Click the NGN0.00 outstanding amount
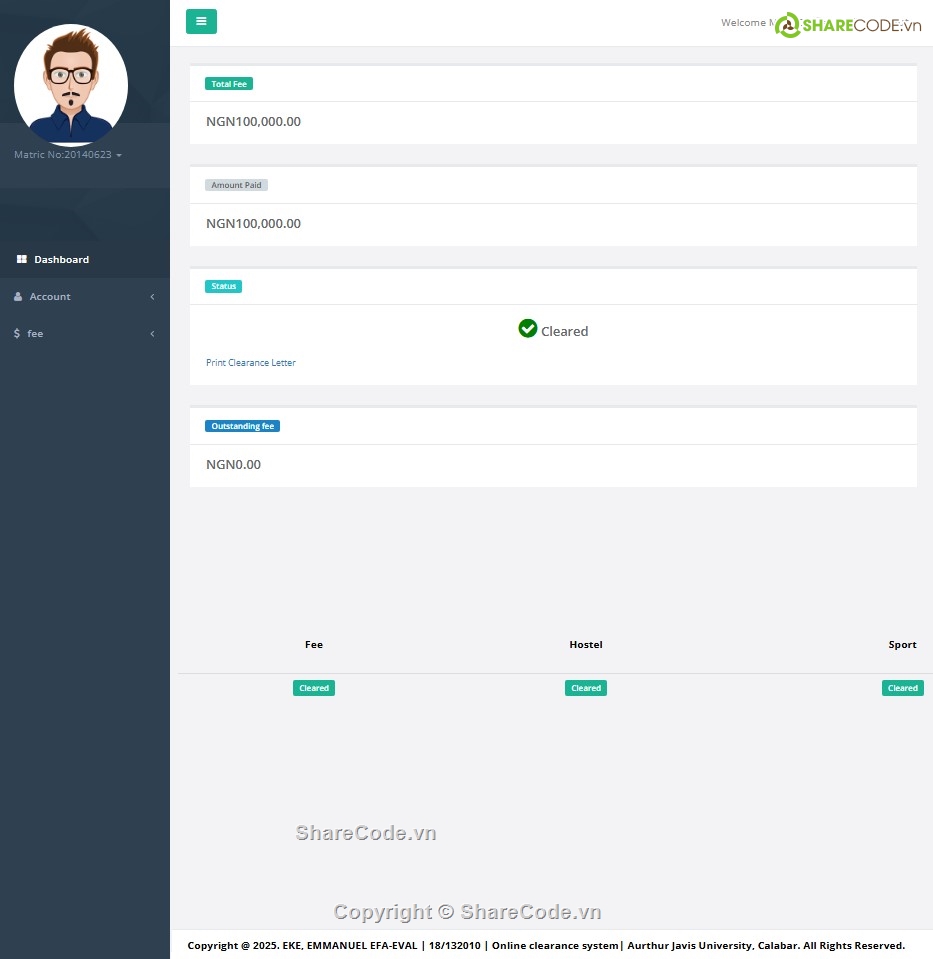The width and height of the screenshot is (933, 959). tap(233, 465)
